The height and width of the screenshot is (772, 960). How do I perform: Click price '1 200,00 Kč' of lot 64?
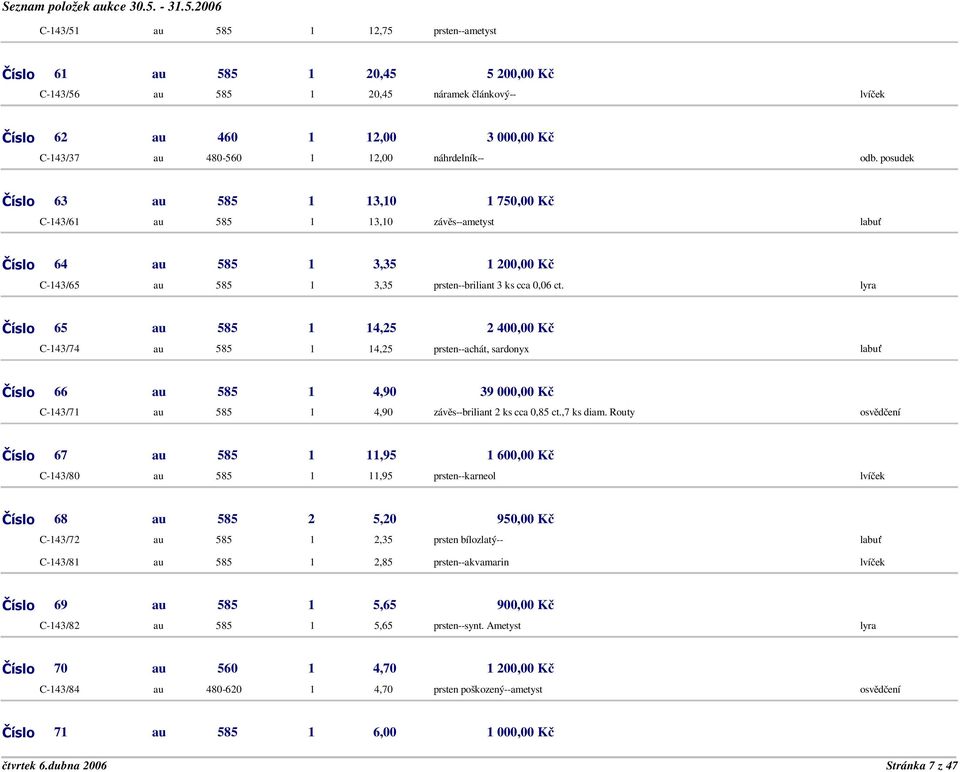click(x=520, y=264)
